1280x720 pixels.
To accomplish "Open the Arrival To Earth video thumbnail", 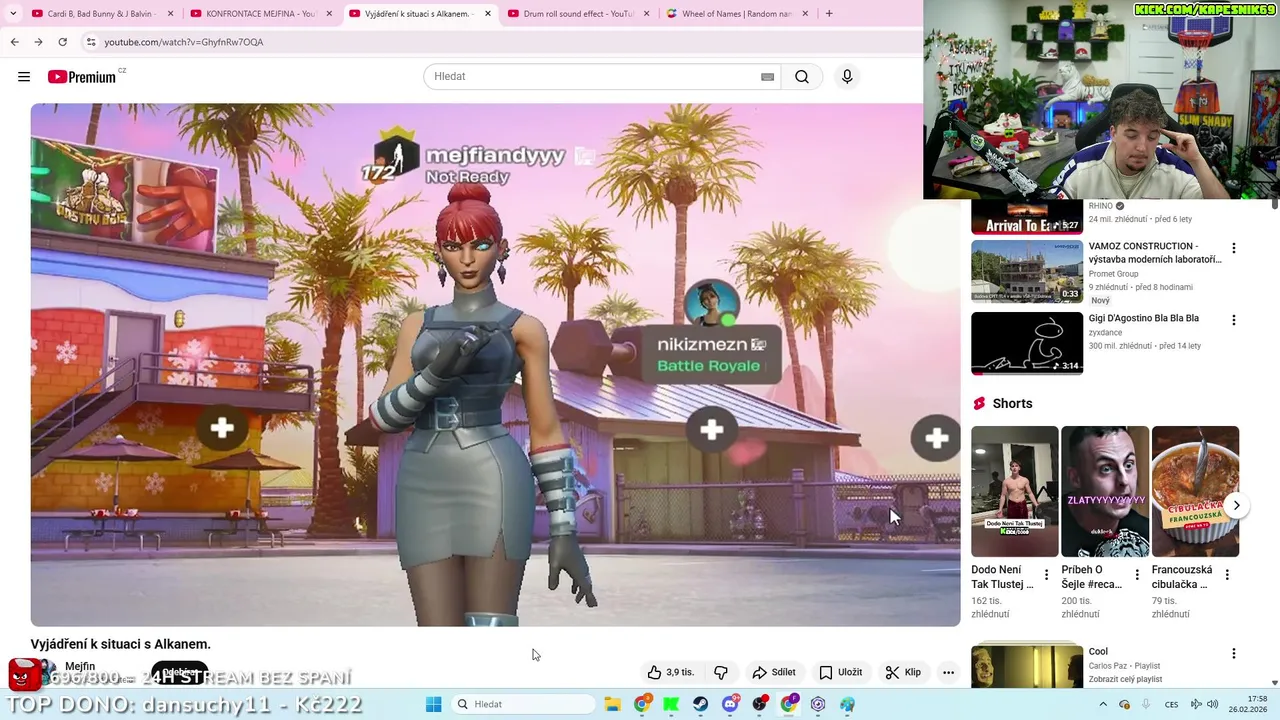I will [1027, 217].
